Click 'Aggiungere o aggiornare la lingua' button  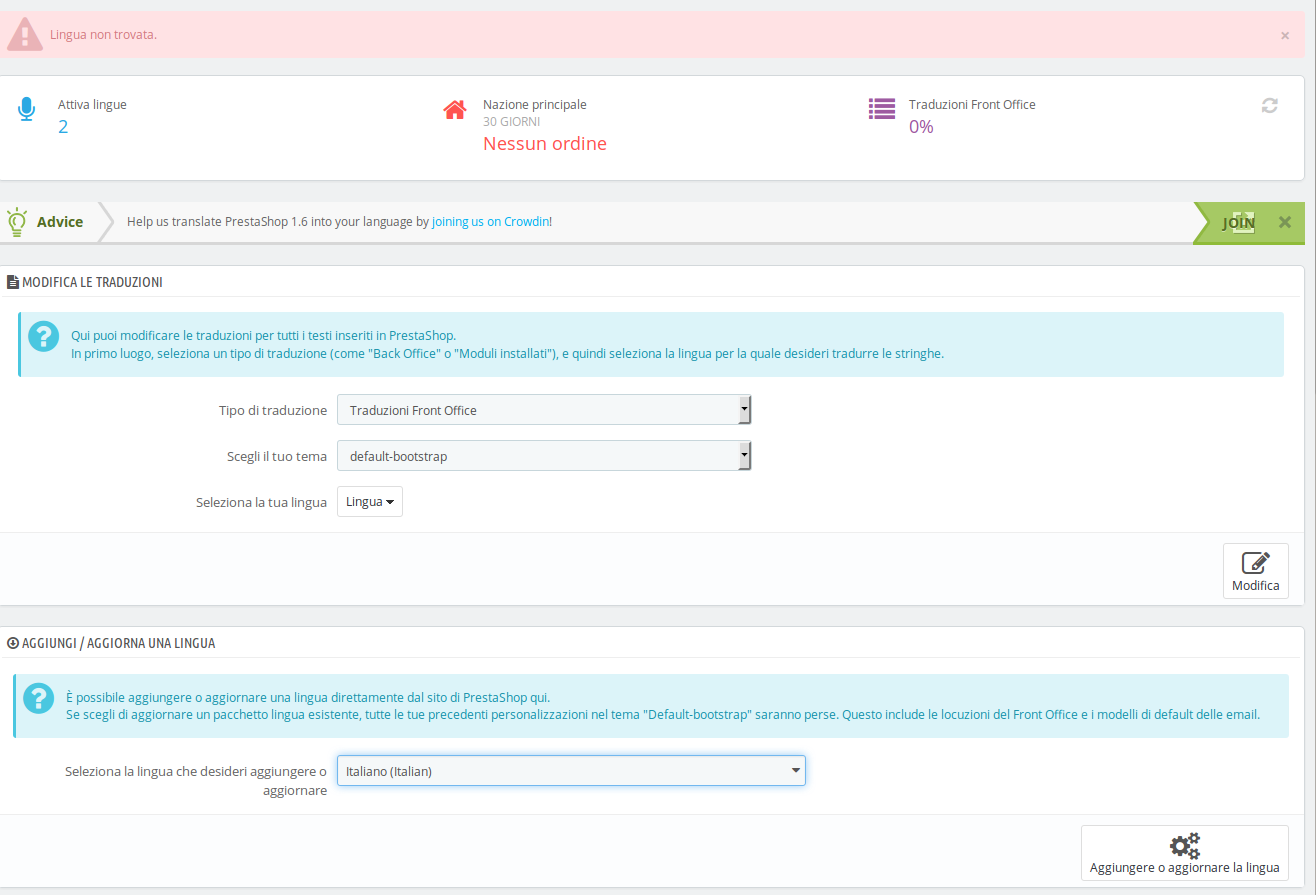pos(1185,853)
